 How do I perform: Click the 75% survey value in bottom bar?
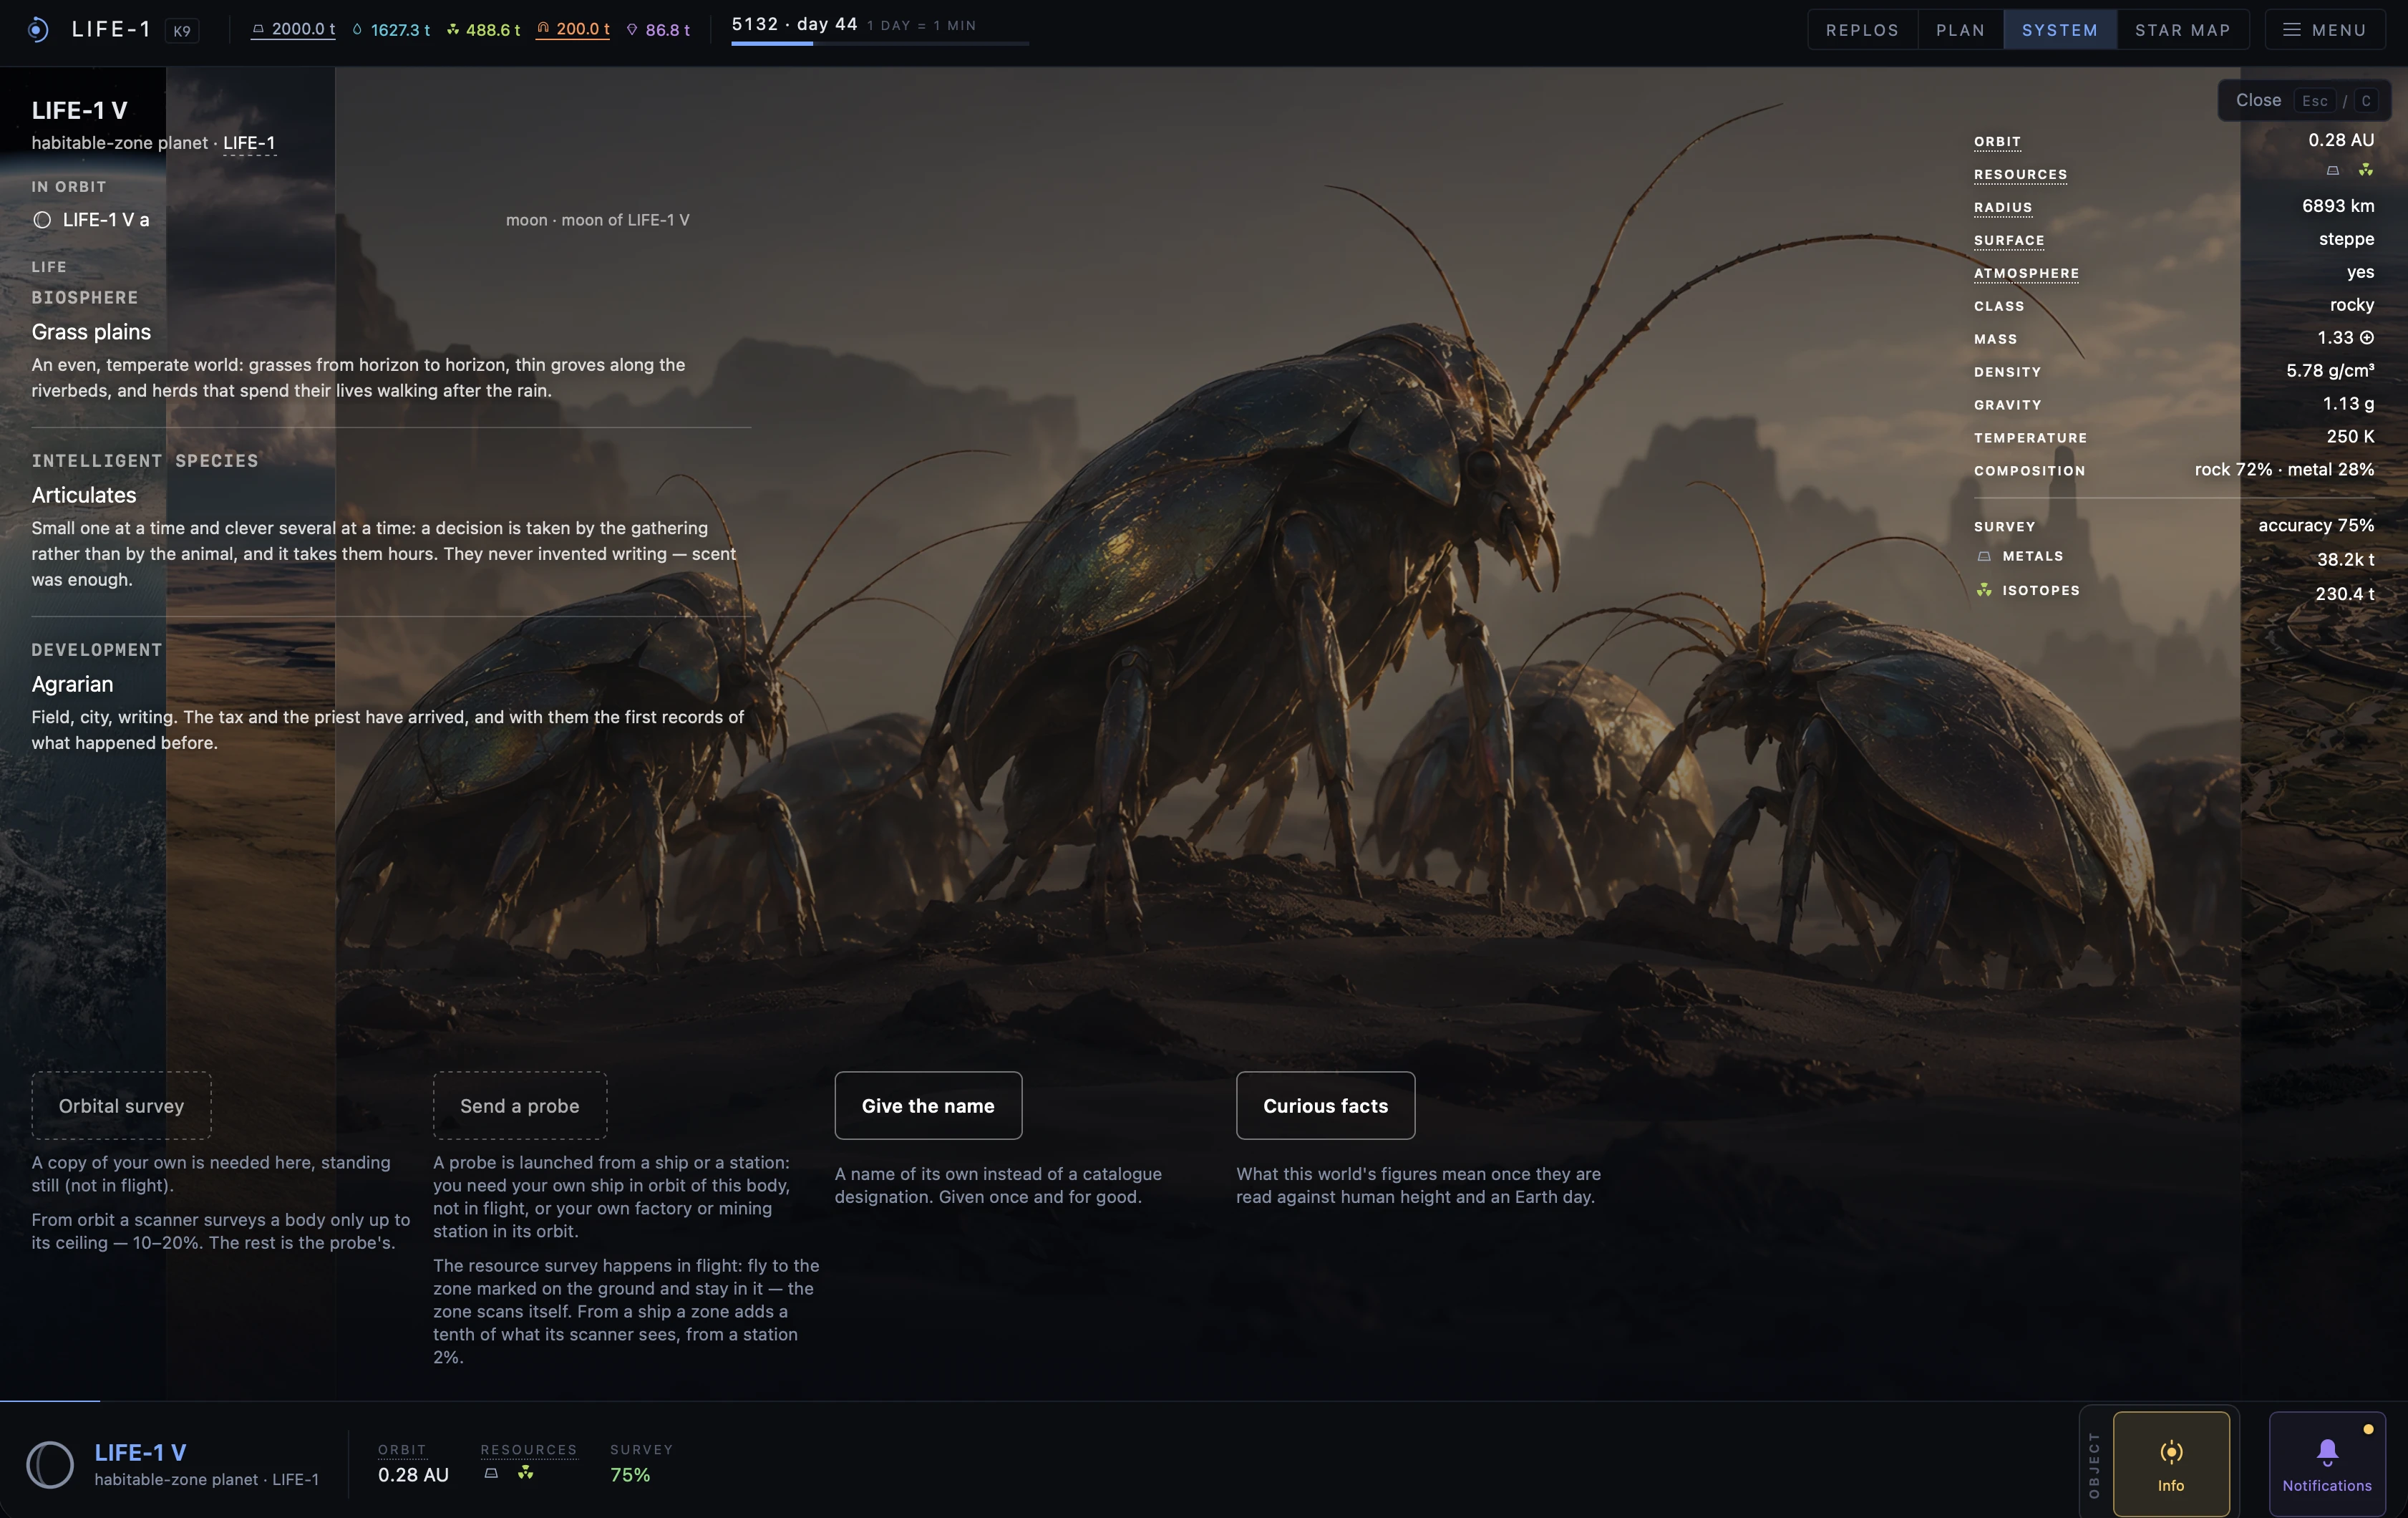pos(630,1475)
